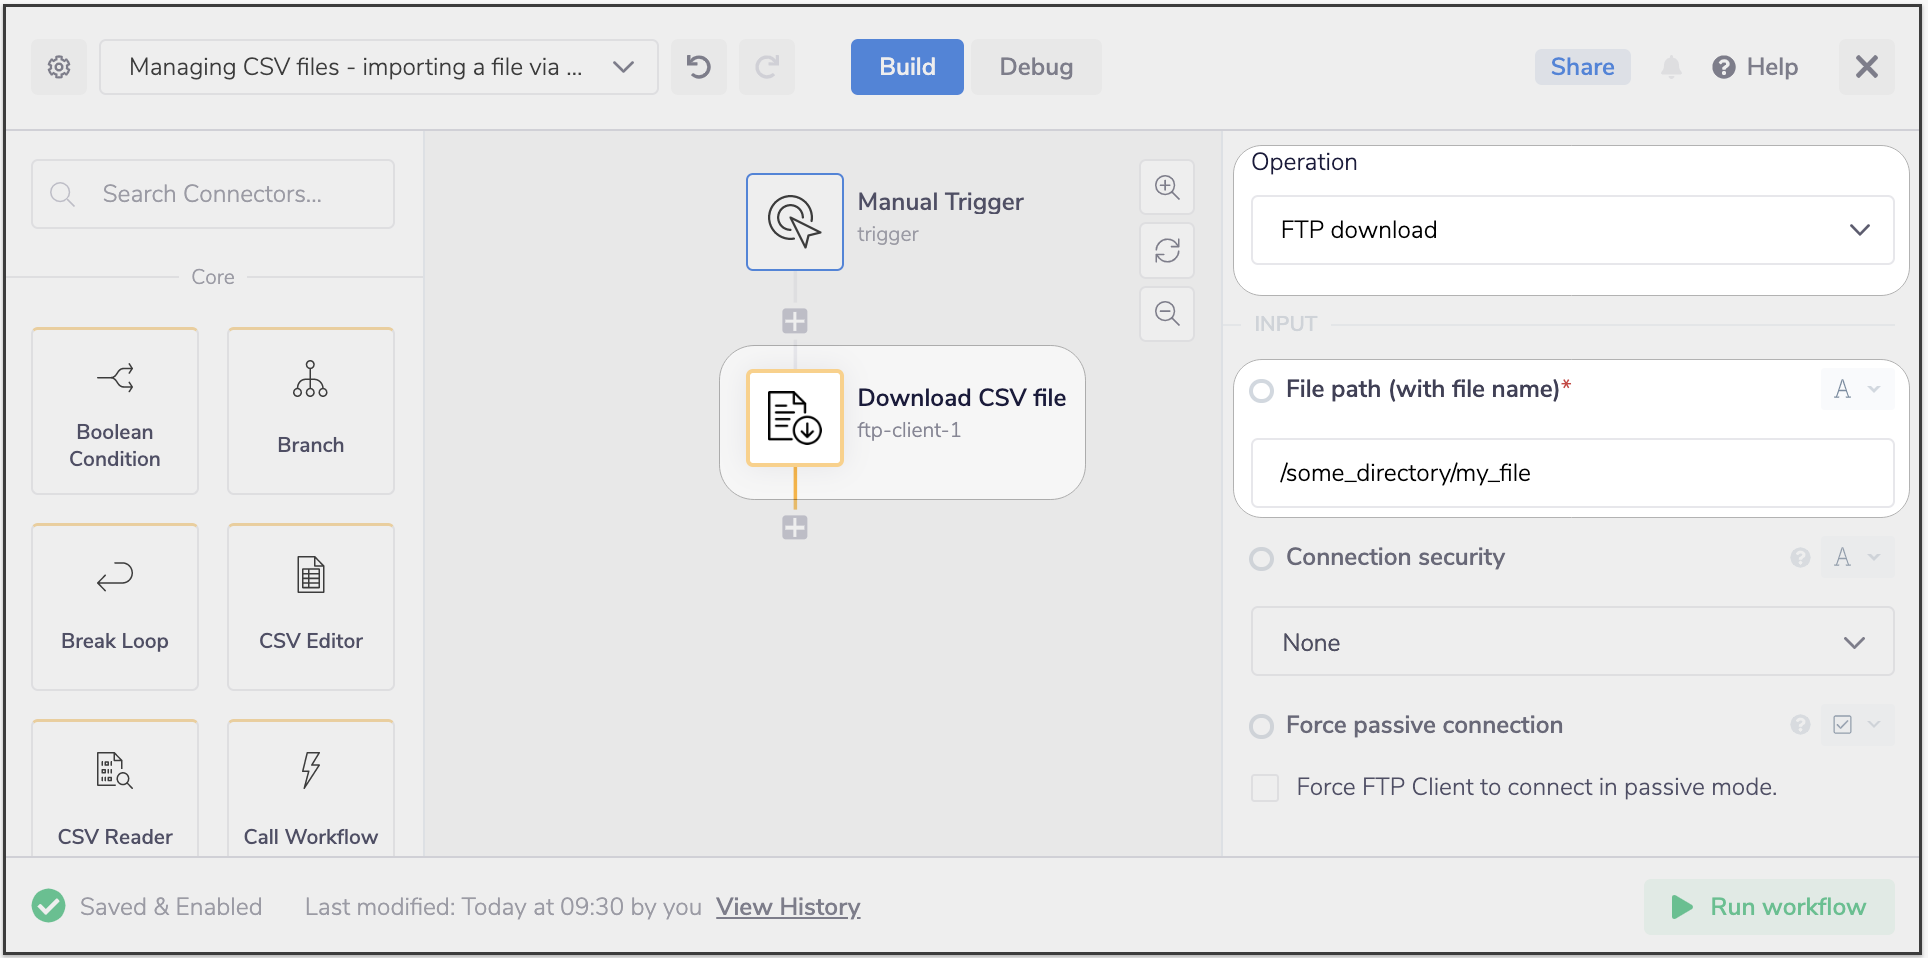Switch to the Debug tab
The height and width of the screenshot is (958, 1928).
click(x=1036, y=67)
